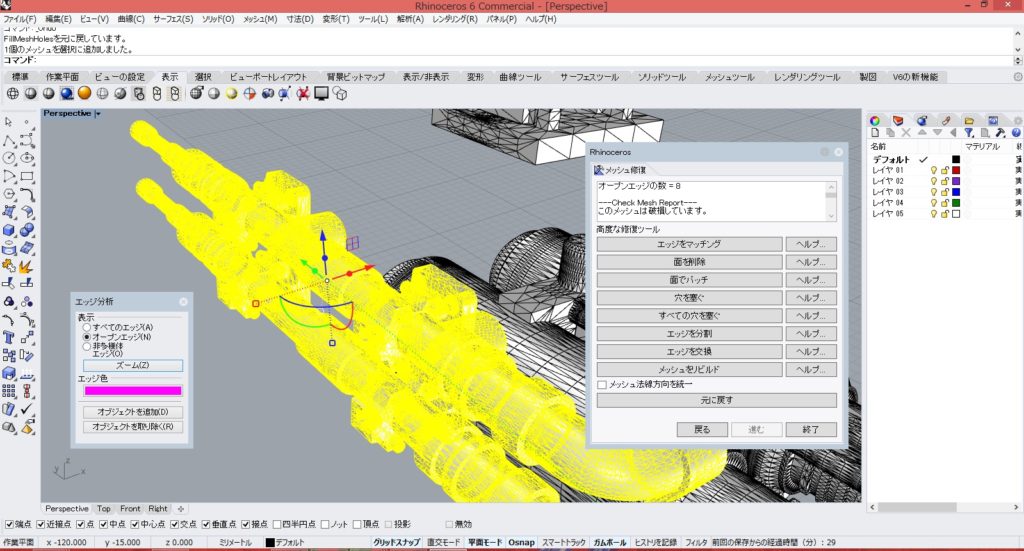Click the red color swatch of レイヤ 01
This screenshot has width=1024, height=551.
tap(956, 170)
